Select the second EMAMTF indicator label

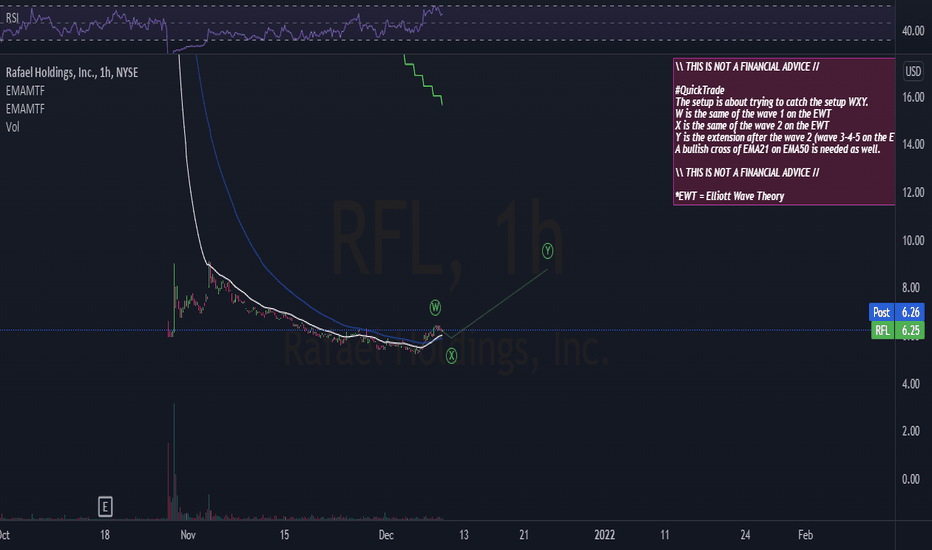25,109
